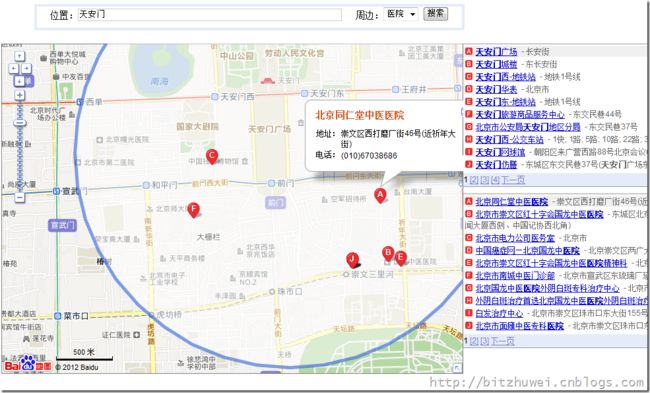Go to 下一页 of the hospital results
The image size is (650, 393).
tap(502, 341)
